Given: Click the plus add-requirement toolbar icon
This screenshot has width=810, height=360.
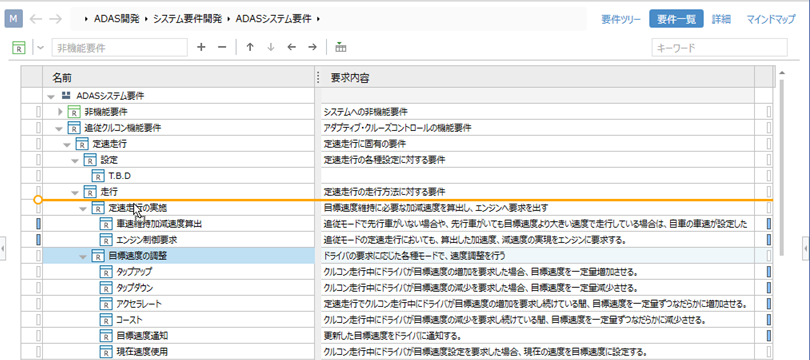Looking at the screenshot, I should pos(201,47).
